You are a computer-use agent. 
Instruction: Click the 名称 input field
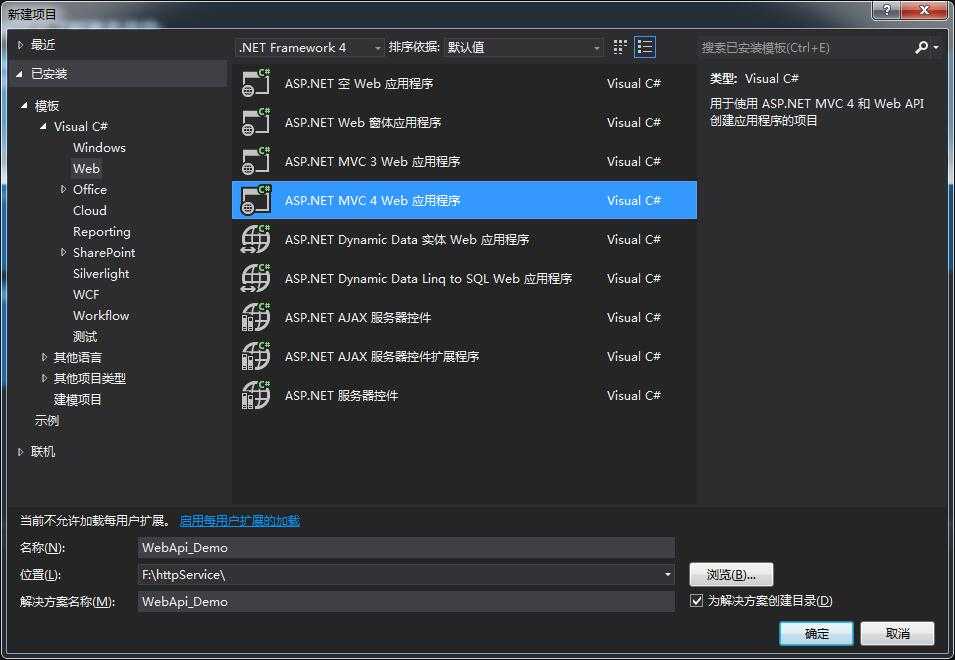pyautogui.click(x=406, y=547)
